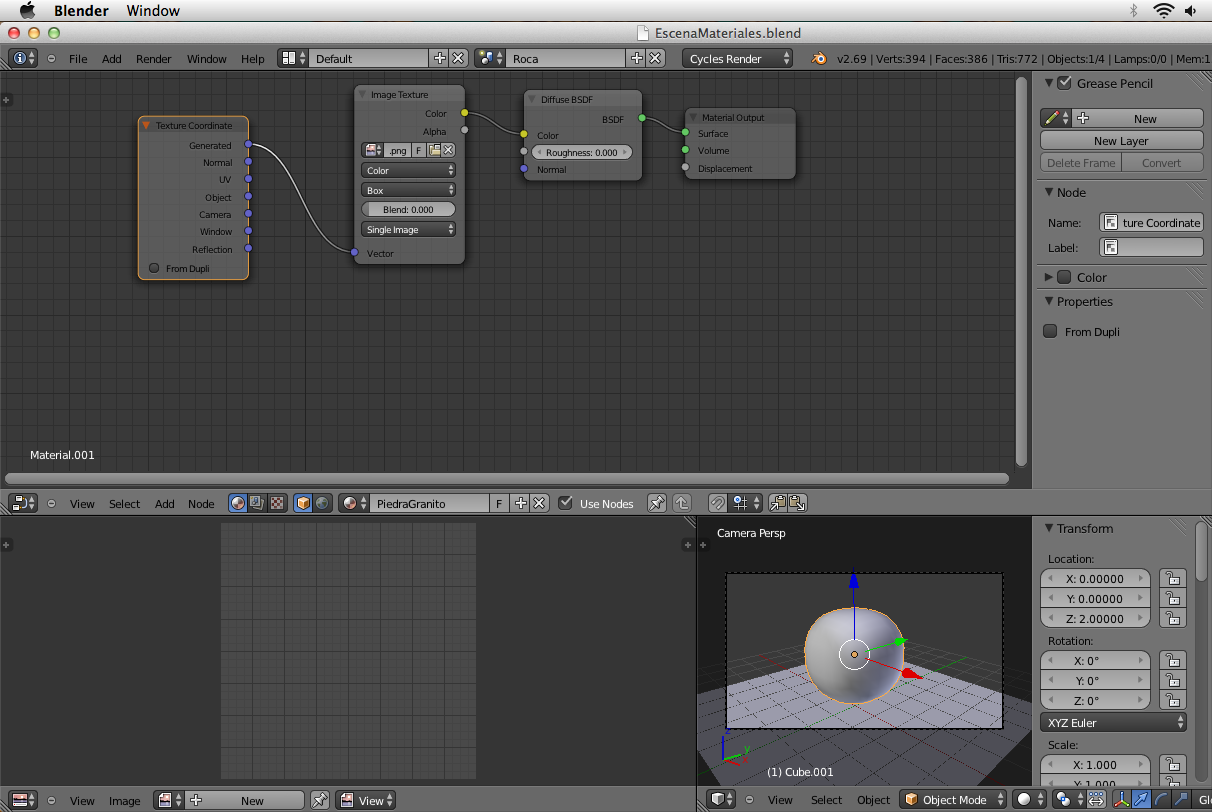This screenshot has height=812, width=1212.
Task: Paste nodes from clipboard icon
Action: coord(797,503)
